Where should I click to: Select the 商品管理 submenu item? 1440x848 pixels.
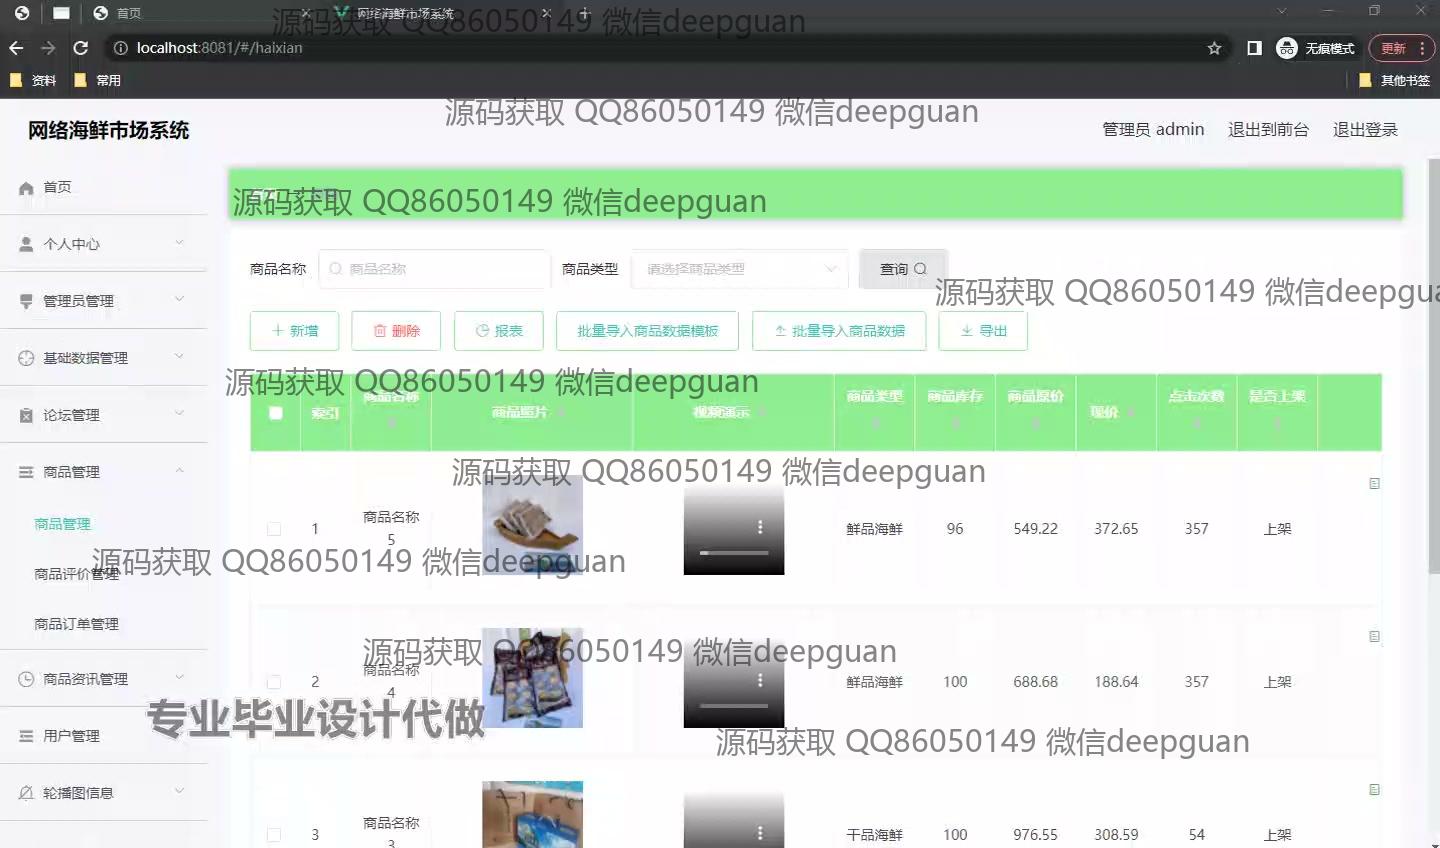click(x=62, y=524)
